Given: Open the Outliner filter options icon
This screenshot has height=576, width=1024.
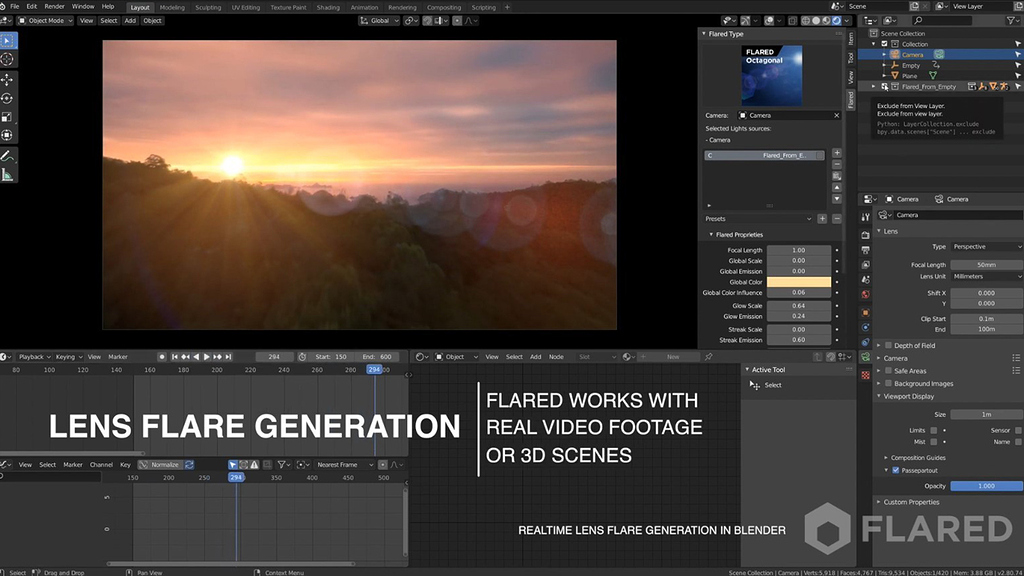Looking at the screenshot, I should [x=1011, y=21].
